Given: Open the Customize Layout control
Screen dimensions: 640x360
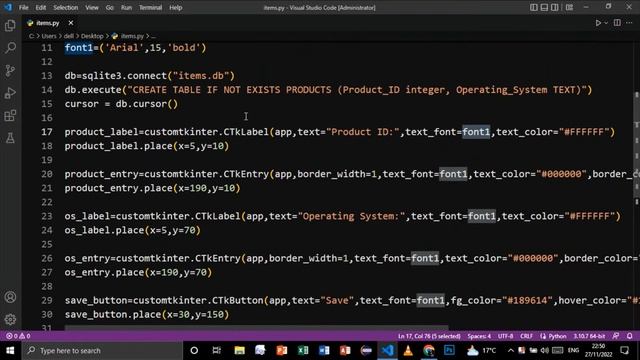Looking at the screenshot, I should point(569,7).
